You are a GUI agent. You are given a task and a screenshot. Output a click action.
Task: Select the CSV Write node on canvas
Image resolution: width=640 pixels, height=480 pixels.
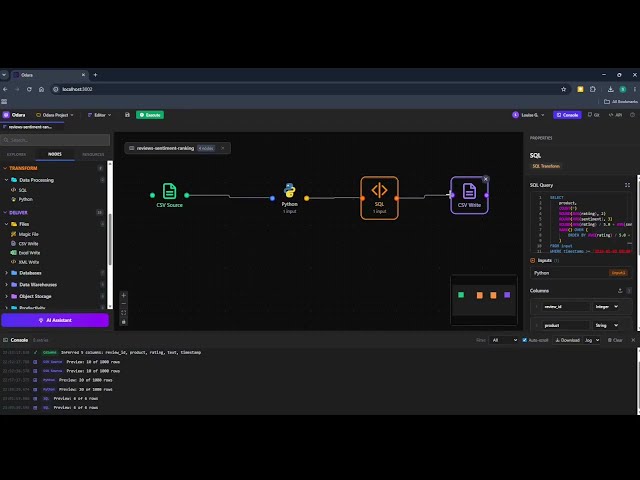click(469, 195)
